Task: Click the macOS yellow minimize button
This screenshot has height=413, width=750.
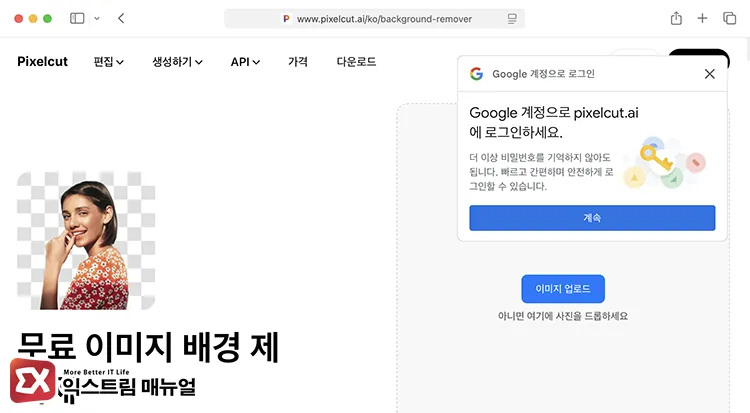Action: [x=33, y=19]
